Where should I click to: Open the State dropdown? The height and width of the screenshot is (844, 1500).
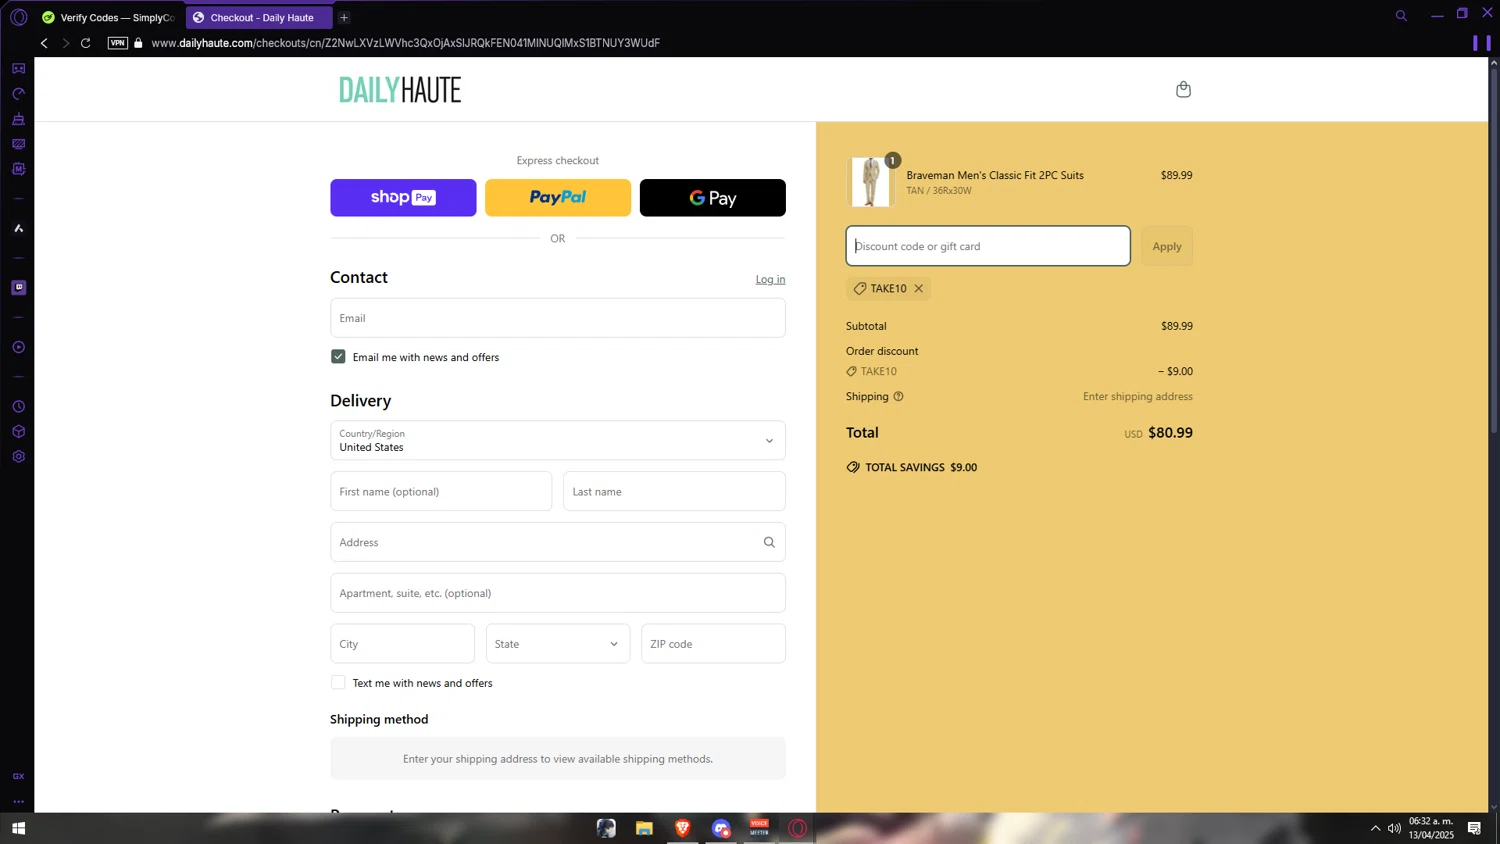point(558,644)
